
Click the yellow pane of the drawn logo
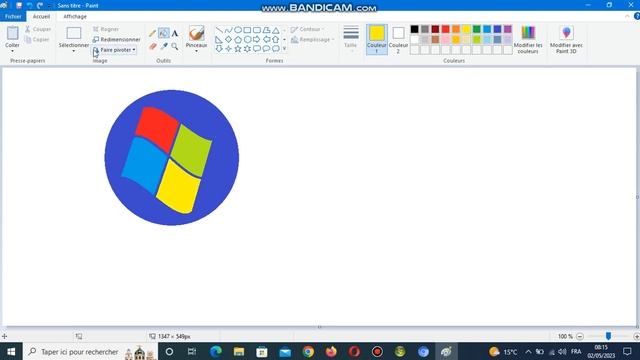pyautogui.click(x=178, y=186)
